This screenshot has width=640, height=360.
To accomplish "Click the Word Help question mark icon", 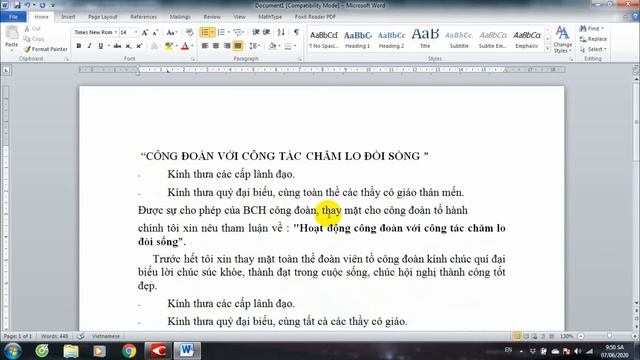I will click(x=635, y=17).
